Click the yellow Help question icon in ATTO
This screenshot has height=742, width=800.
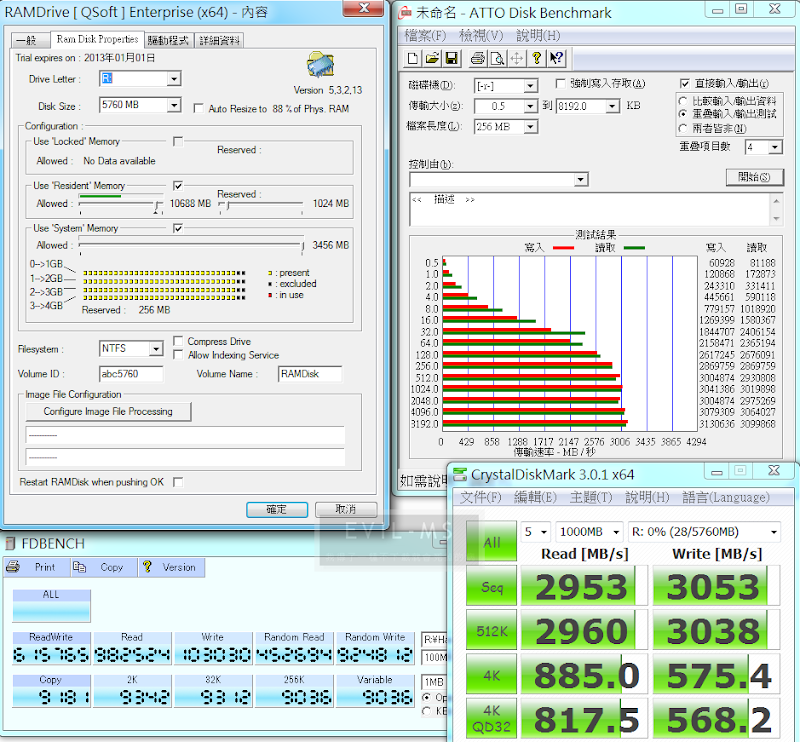point(536,59)
